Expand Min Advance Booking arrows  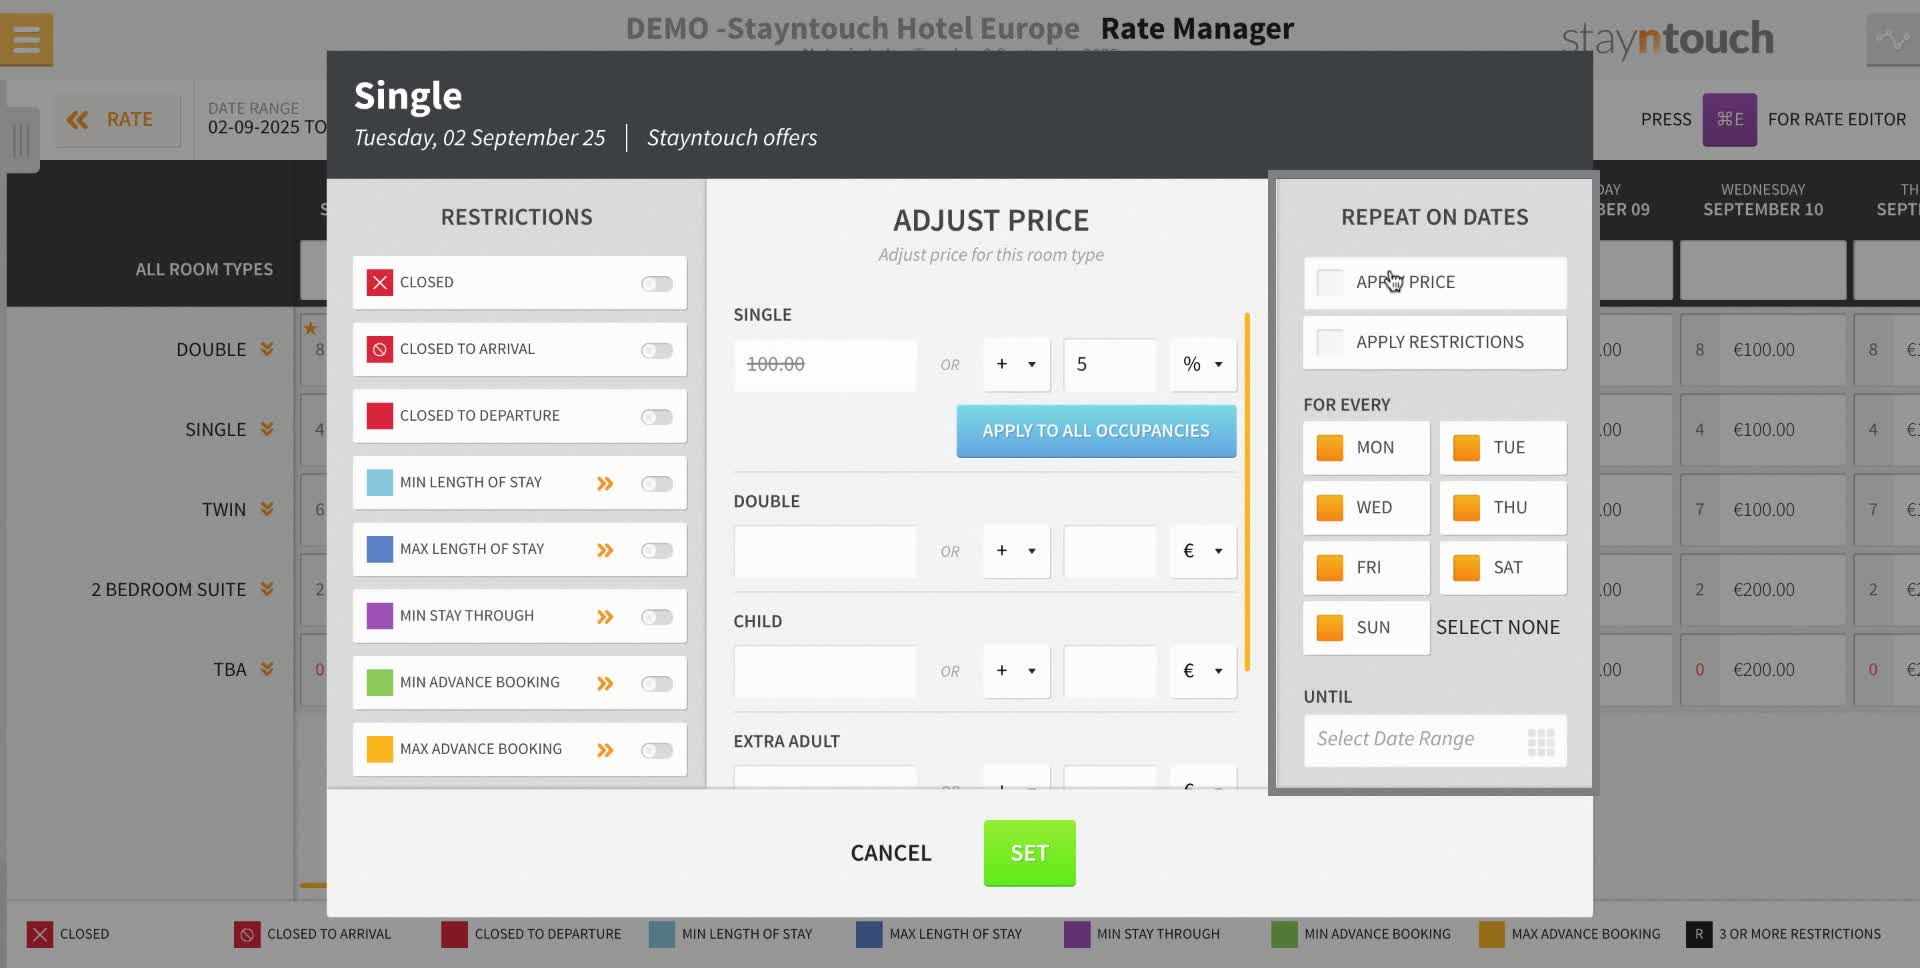(x=605, y=683)
